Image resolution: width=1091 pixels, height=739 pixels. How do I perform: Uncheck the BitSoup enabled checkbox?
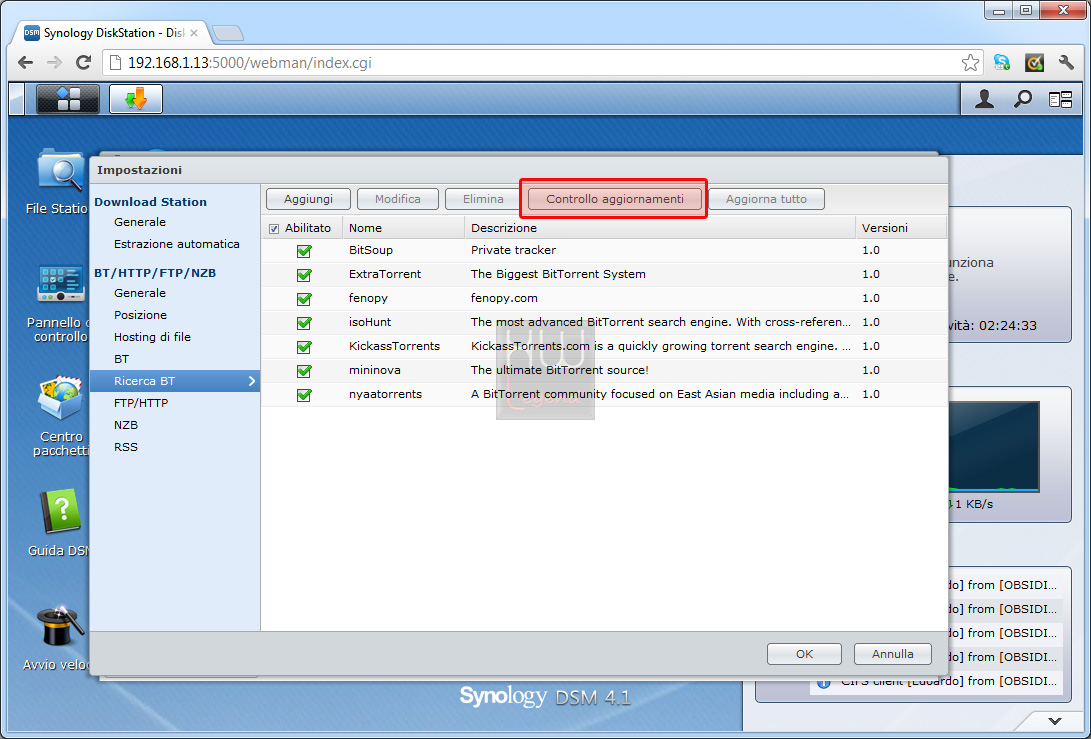click(304, 251)
